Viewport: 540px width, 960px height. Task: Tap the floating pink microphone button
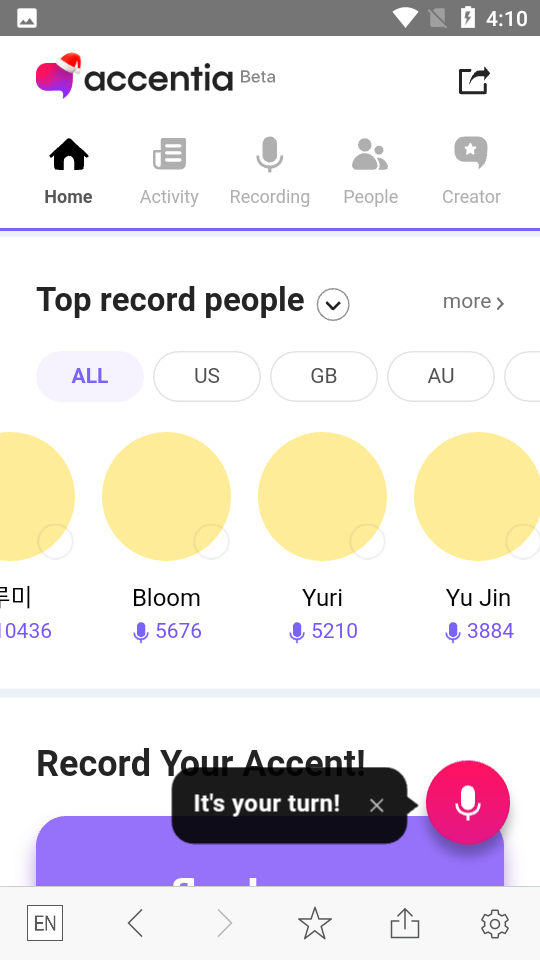tap(468, 803)
